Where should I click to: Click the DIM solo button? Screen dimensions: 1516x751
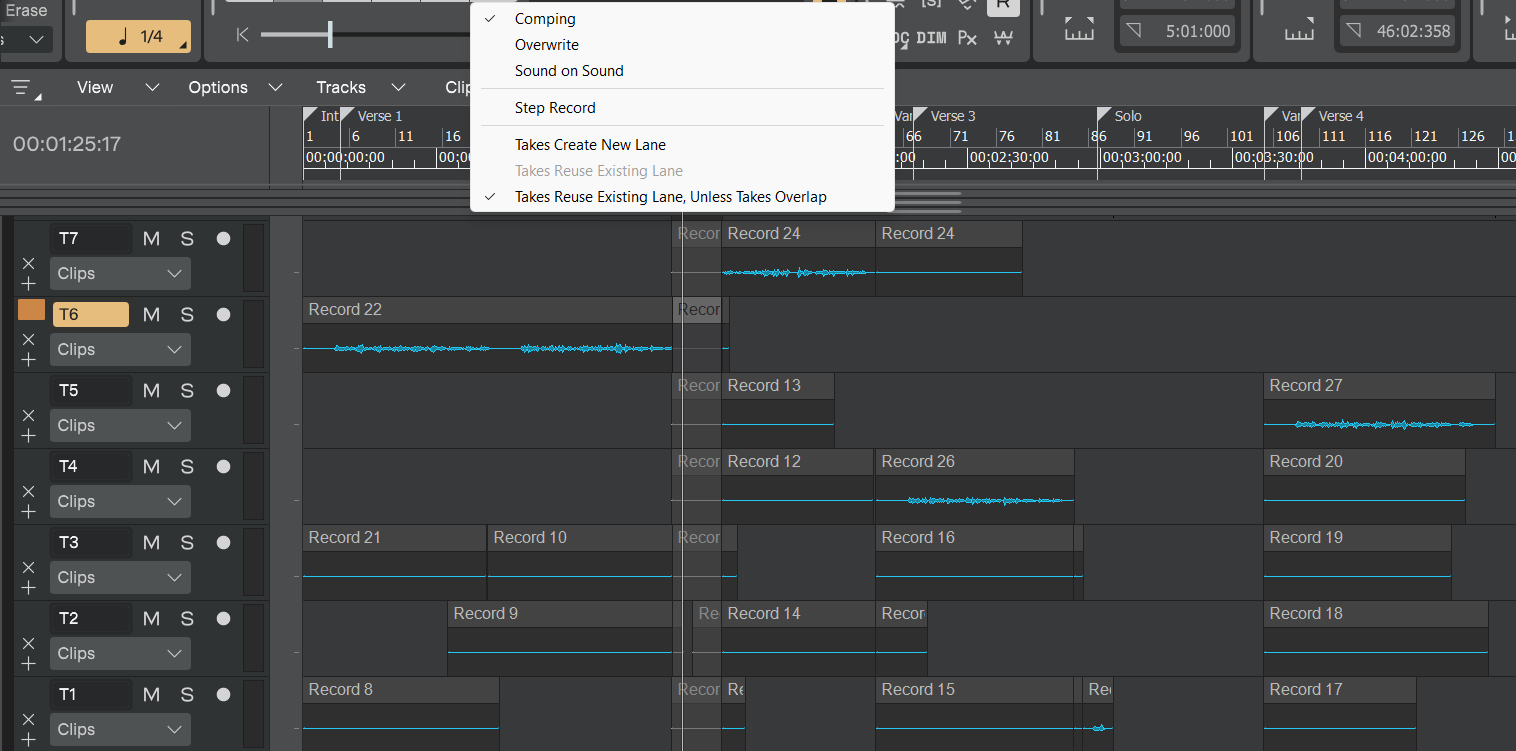click(931, 38)
